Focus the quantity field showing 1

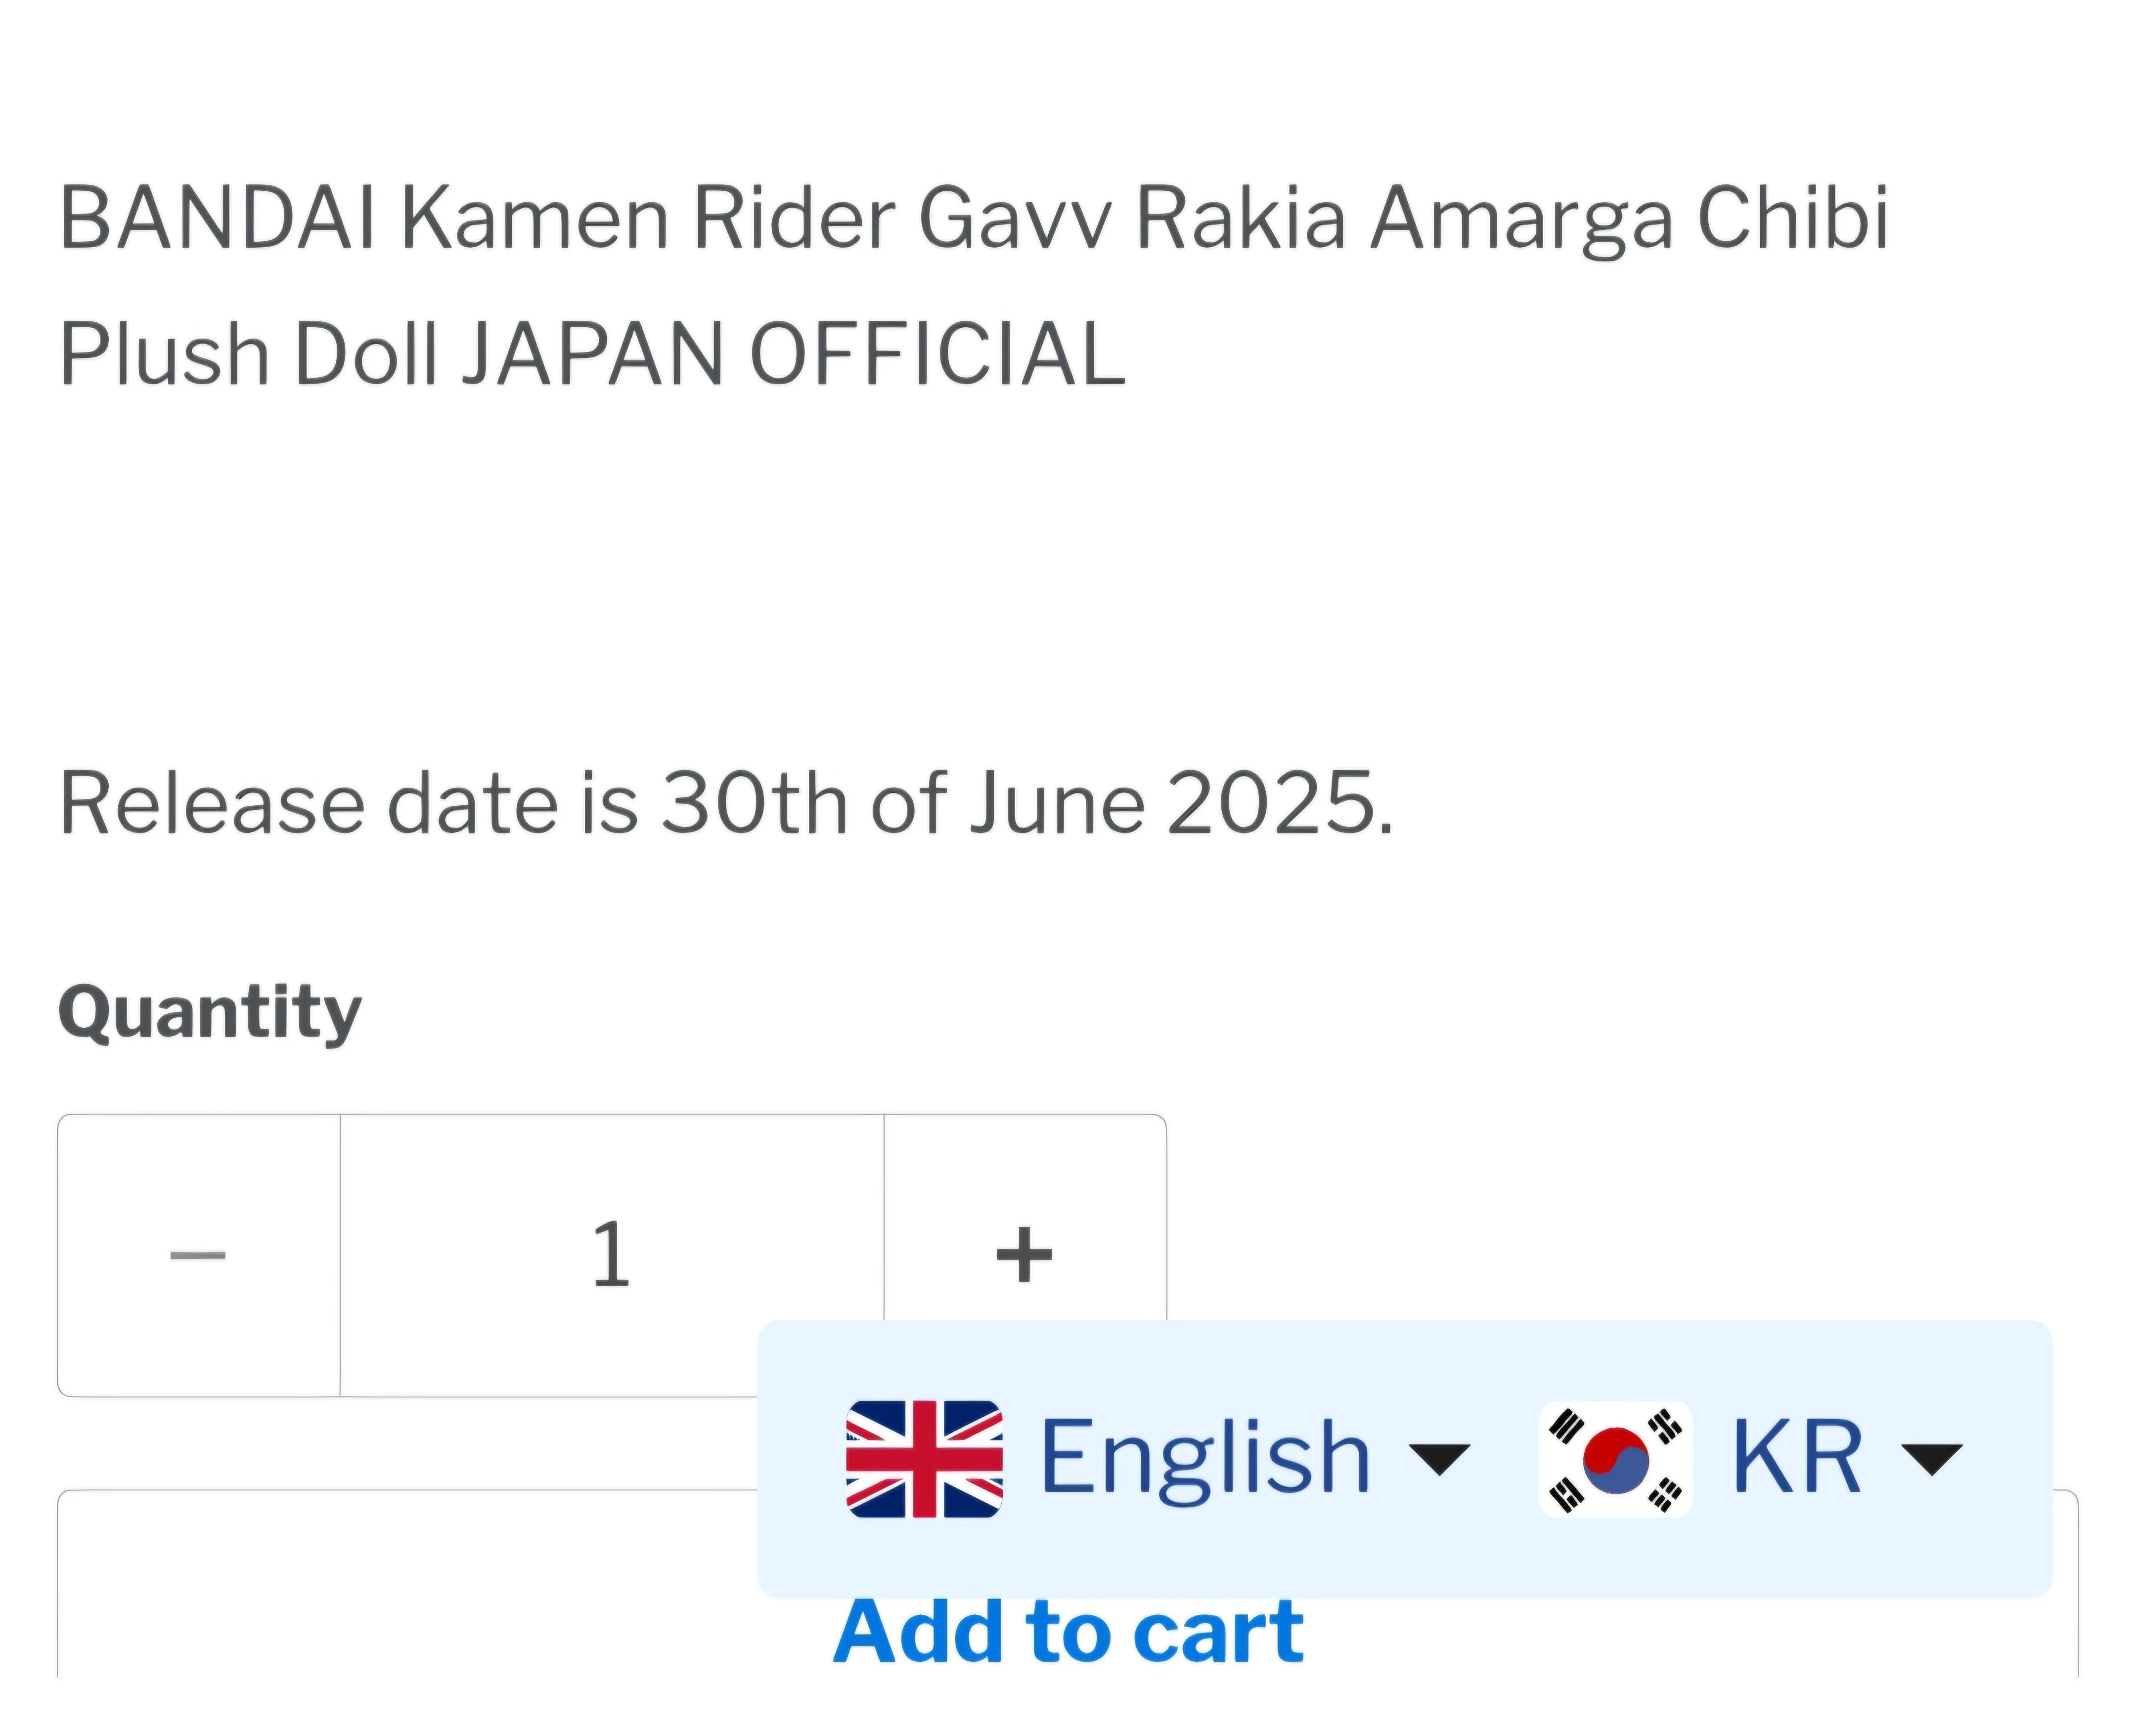(611, 1254)
